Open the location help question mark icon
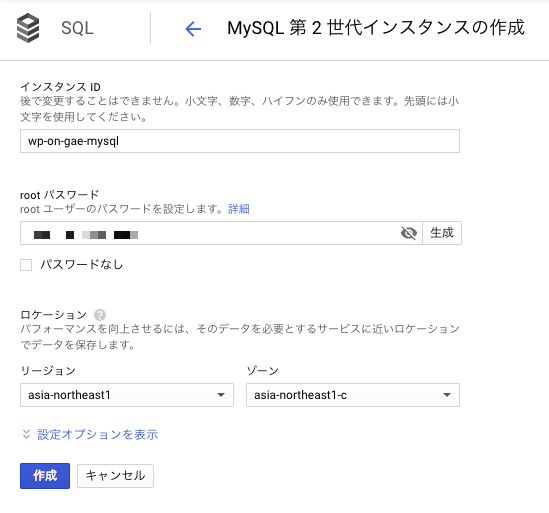 (100, 315)
